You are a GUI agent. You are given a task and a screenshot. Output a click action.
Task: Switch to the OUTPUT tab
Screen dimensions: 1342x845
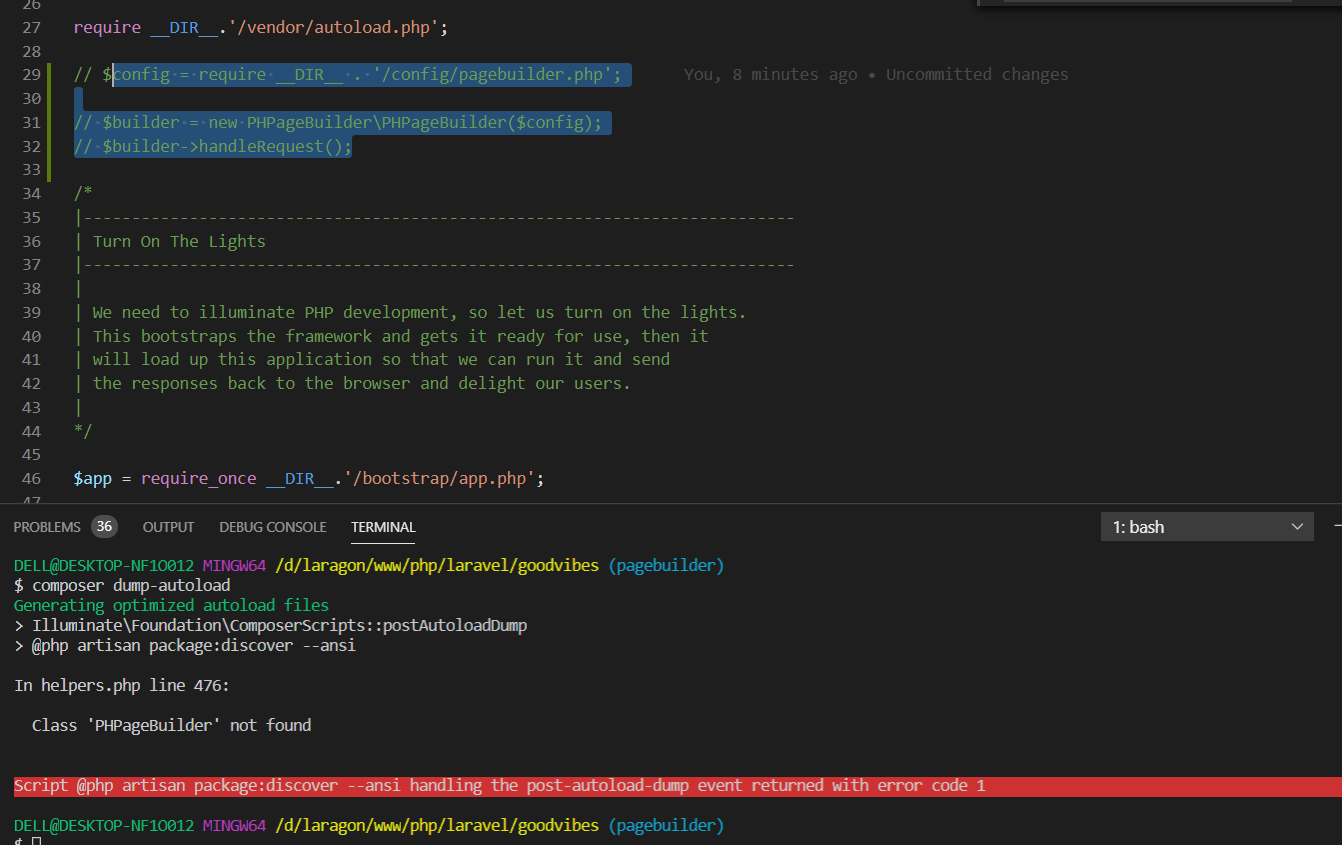coord(168,527)
